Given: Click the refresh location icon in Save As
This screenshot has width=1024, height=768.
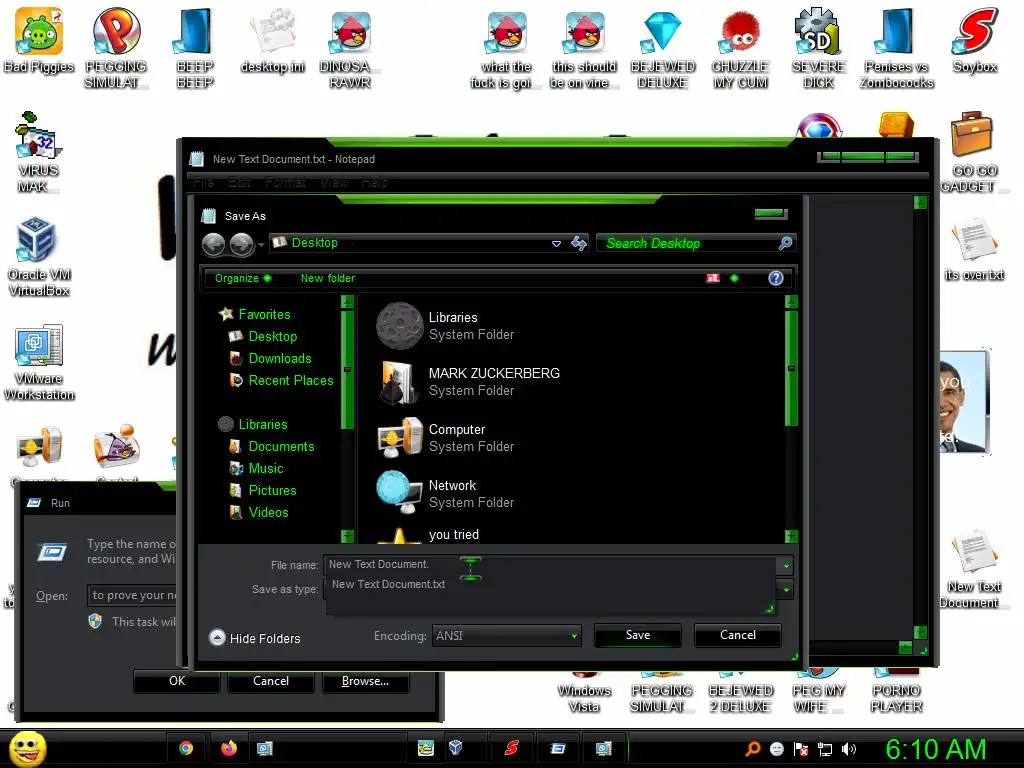Looking at the screenshot, I should point(579,243).
